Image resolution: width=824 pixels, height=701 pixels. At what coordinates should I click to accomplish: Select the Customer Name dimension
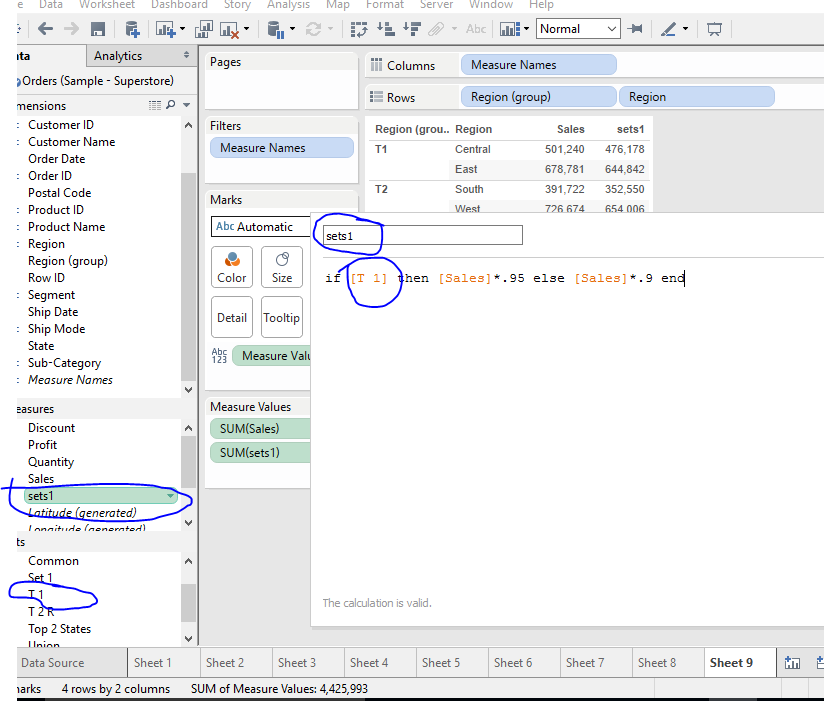[x=71, y=142]
